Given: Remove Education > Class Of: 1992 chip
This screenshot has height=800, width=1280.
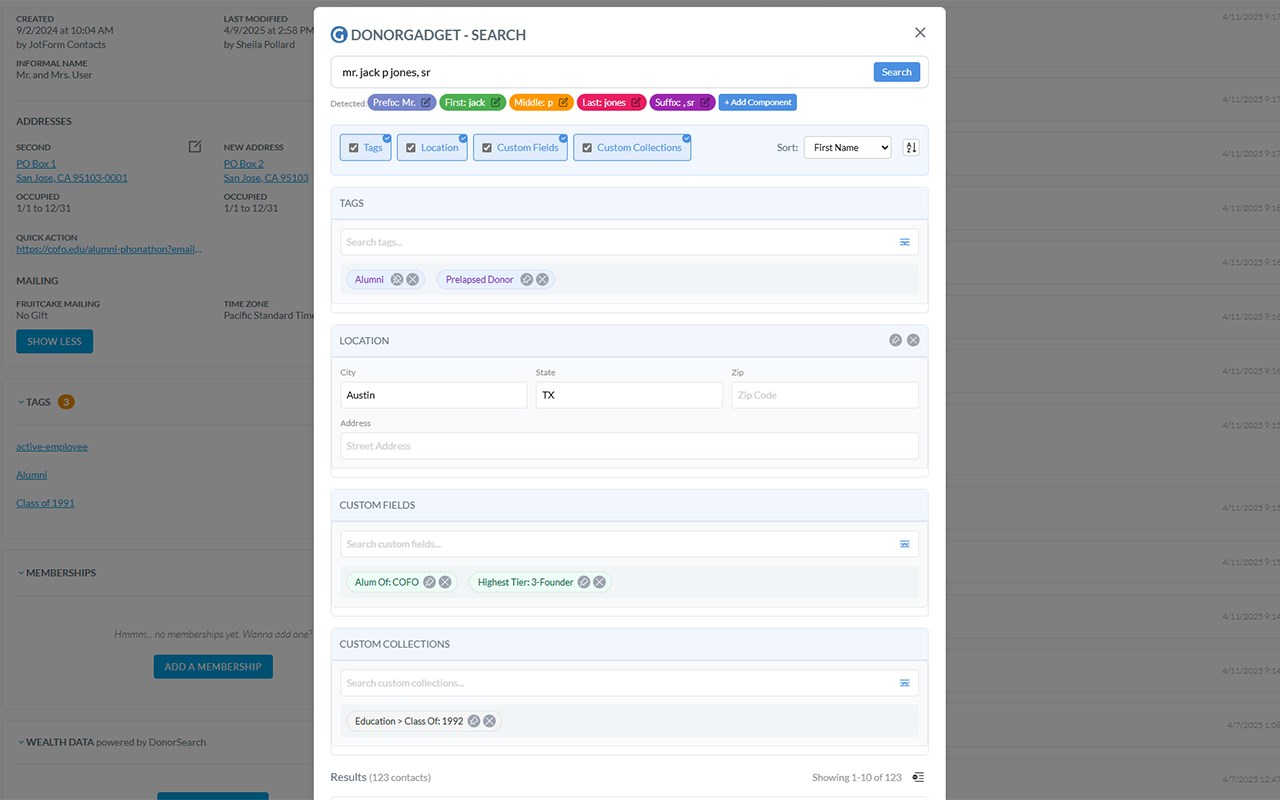Looking at the screenshot, I should tap(490, 721).
